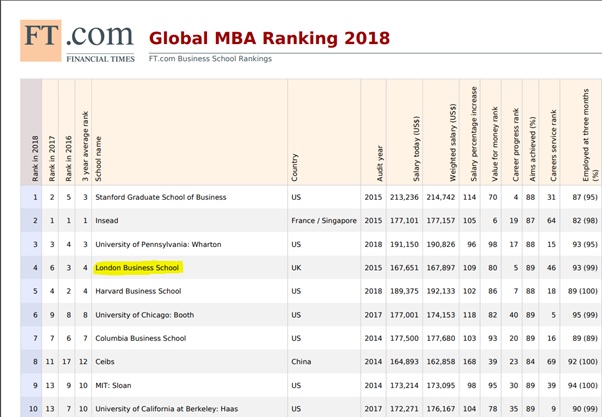Click the highlighted London Business School name
Screen dimensions: 602x417
click(137, 268)
